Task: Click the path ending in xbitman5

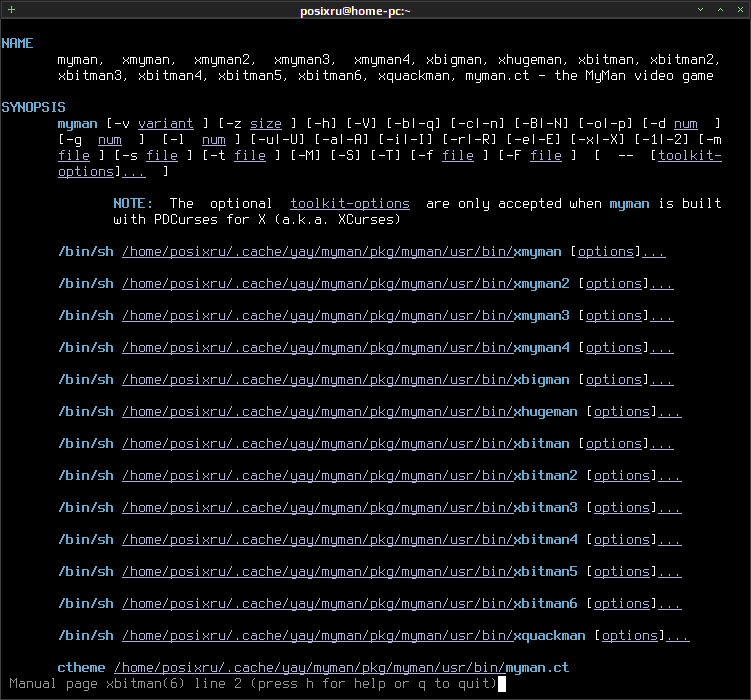Action: (x=350, y=572)
